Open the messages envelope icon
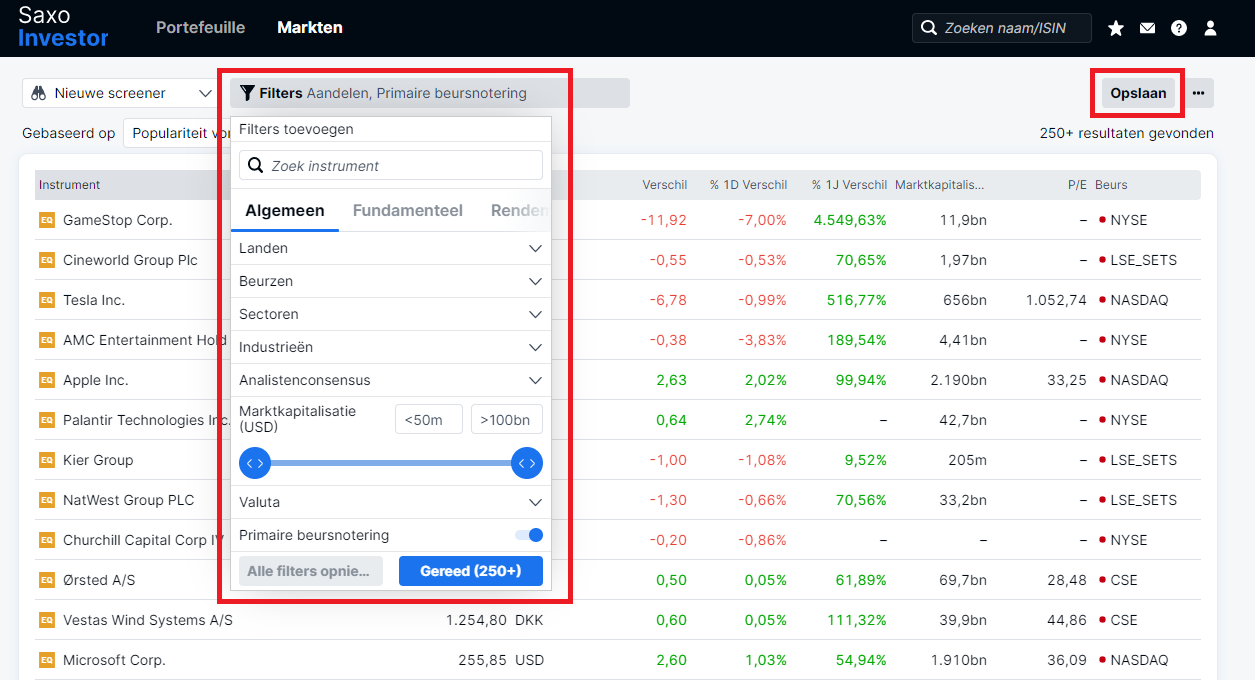The width and height of the screenshot is (1255, 680). click(x=1147, y=28)
